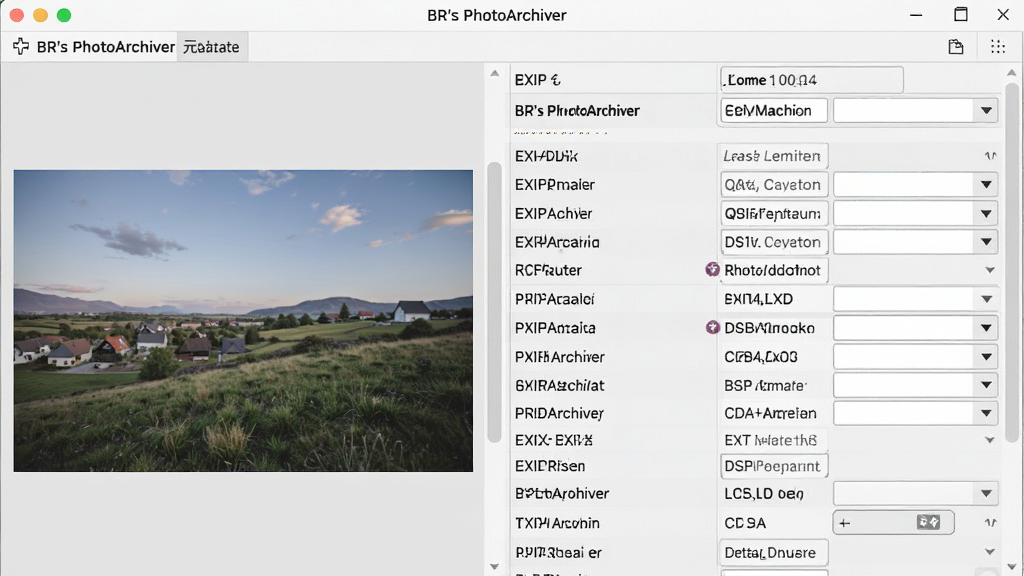1024x576 pixels.
Task: Click the DSBWlnooko value text
Action: coord(769,328)
